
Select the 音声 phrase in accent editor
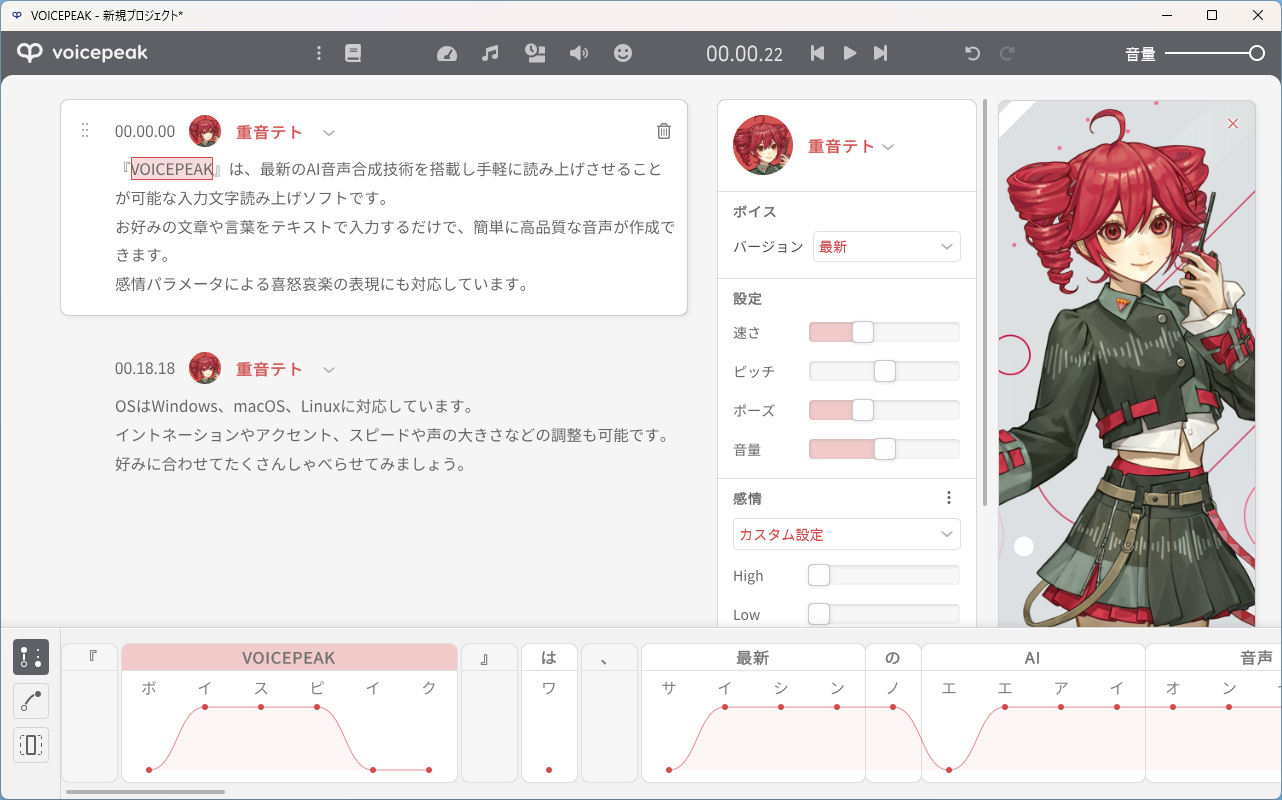coord(1214,657)
